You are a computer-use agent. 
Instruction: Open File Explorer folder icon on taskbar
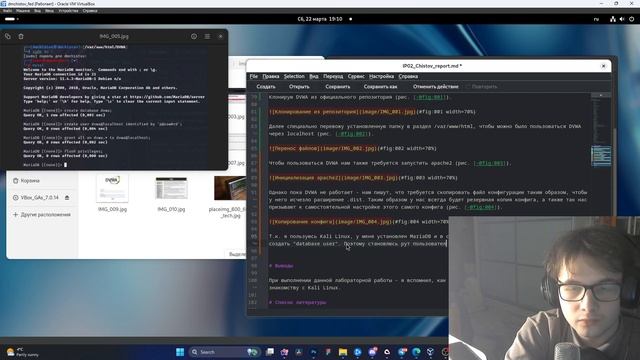click(343, 352)
